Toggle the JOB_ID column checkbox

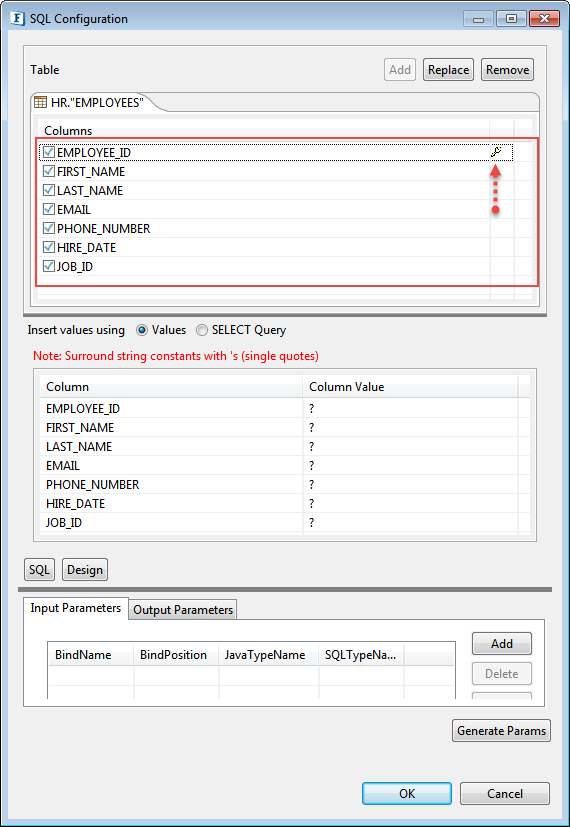pyautogui.click(x=49, y=266)
